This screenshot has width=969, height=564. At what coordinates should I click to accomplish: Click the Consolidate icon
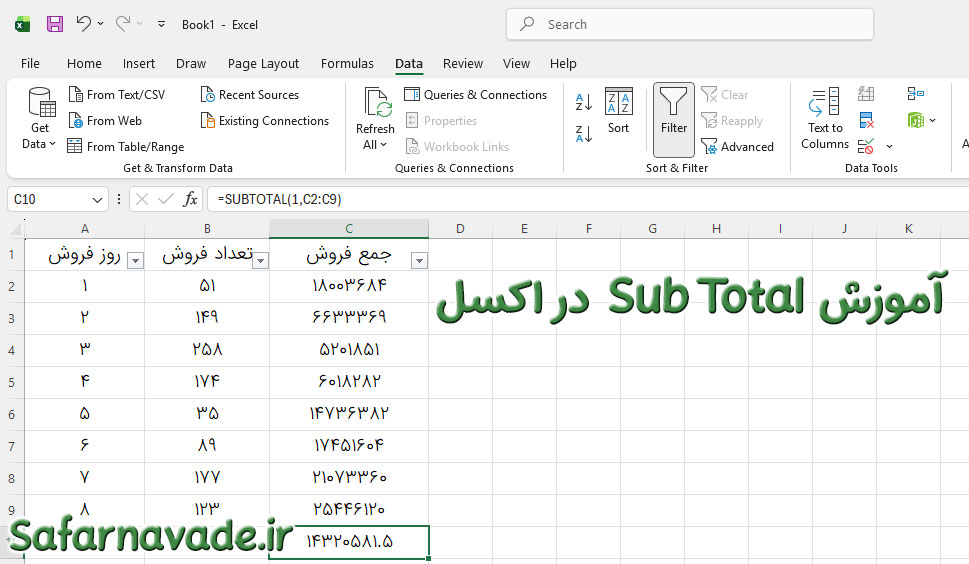tap(915, 94)
